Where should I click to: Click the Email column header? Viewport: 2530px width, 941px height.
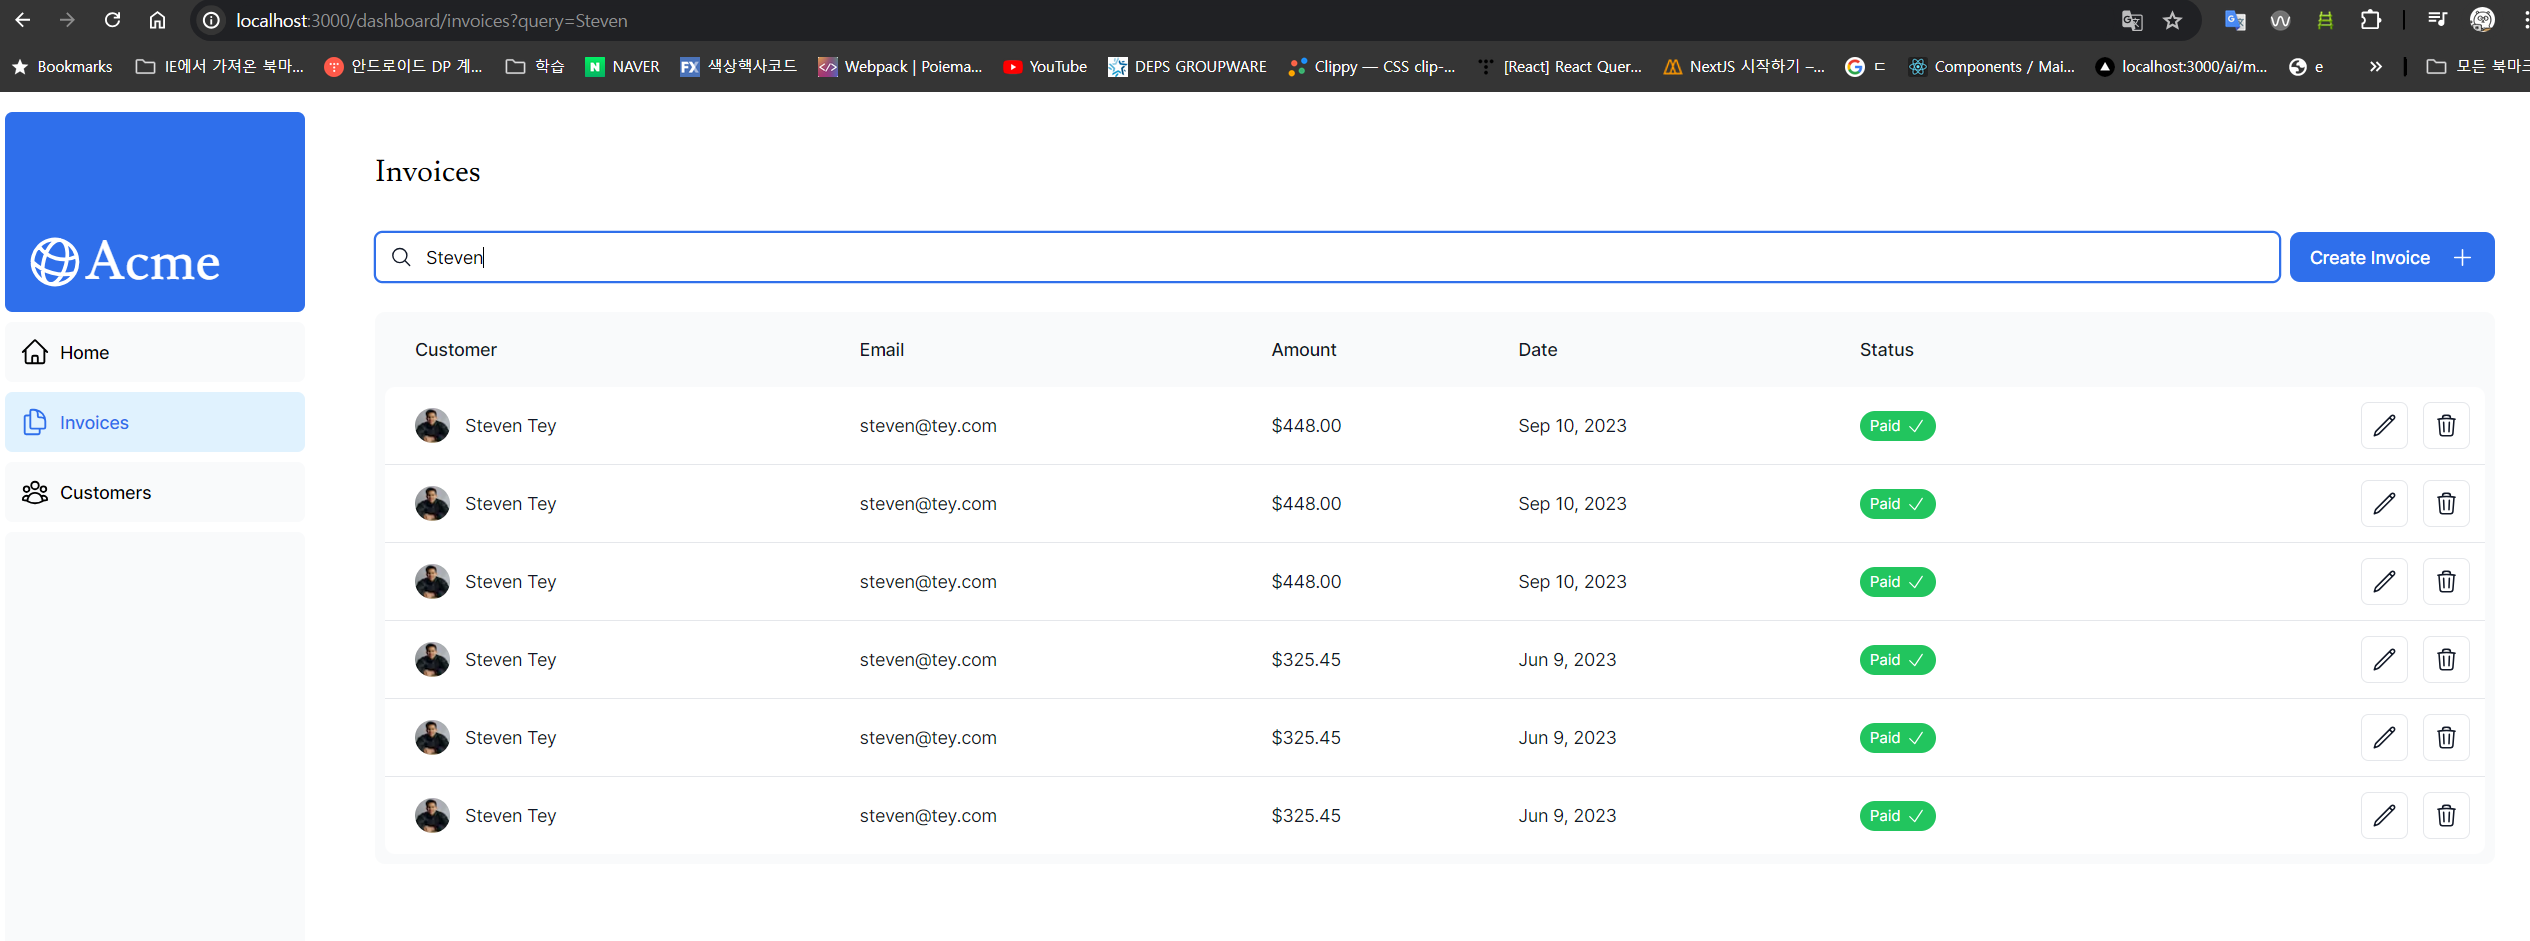882,350
